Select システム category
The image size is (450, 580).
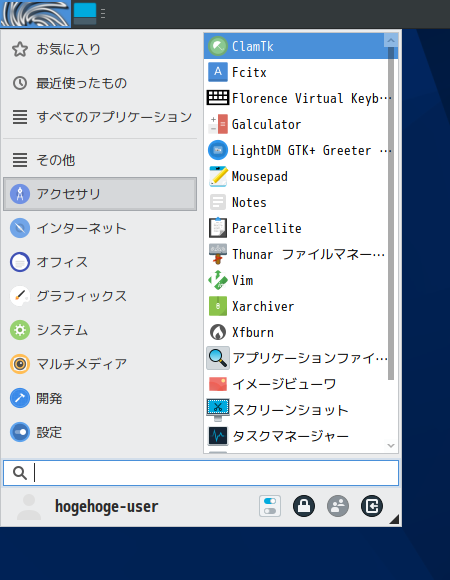(x=100, y=330)
